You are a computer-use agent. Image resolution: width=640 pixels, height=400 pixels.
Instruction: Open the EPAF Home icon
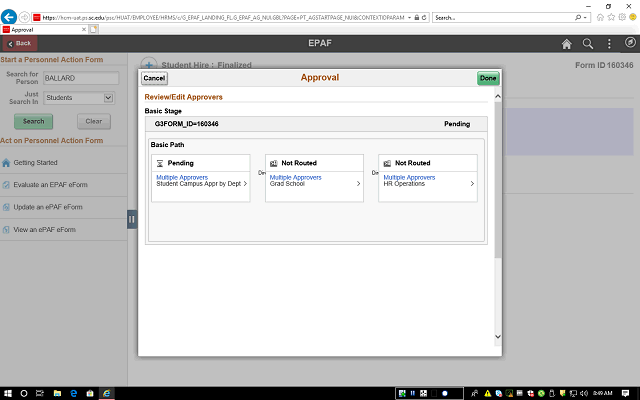point(567,44)
